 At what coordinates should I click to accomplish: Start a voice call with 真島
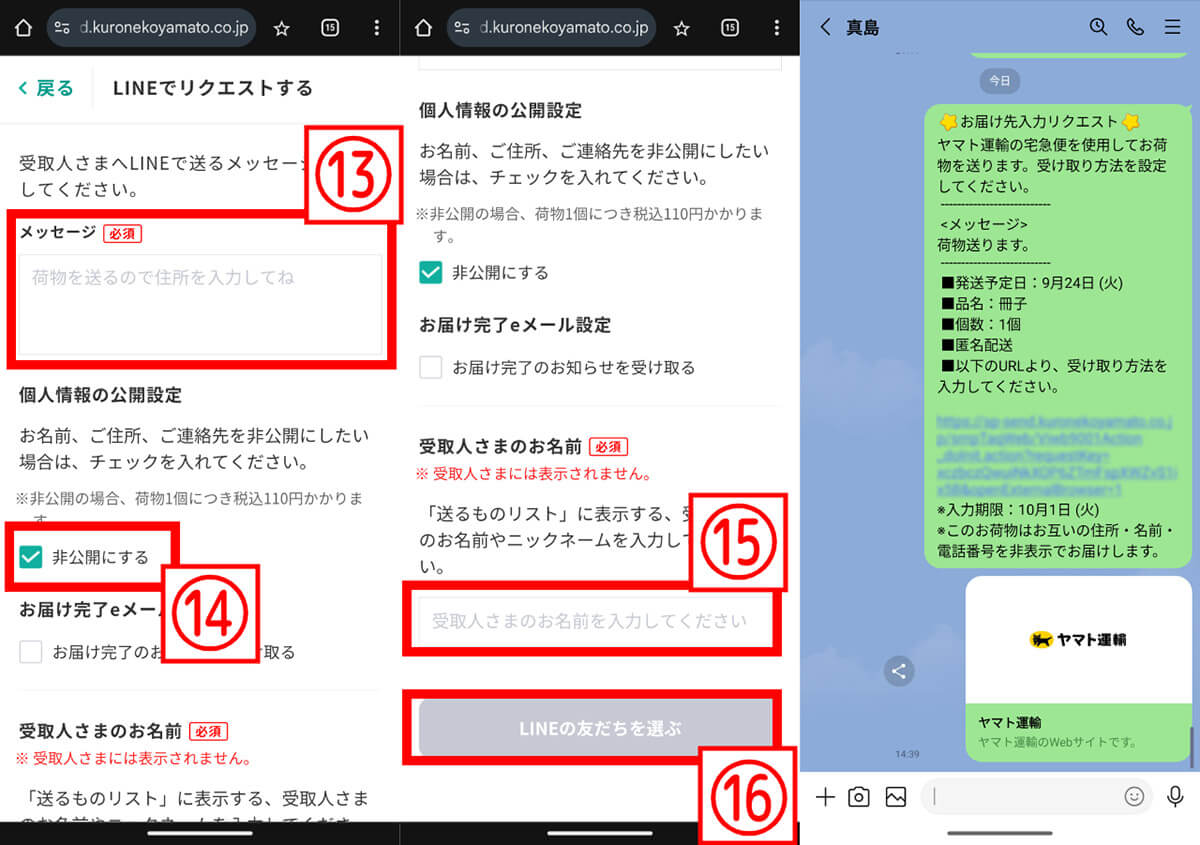pyautogui.click(x=1135, y=28)
